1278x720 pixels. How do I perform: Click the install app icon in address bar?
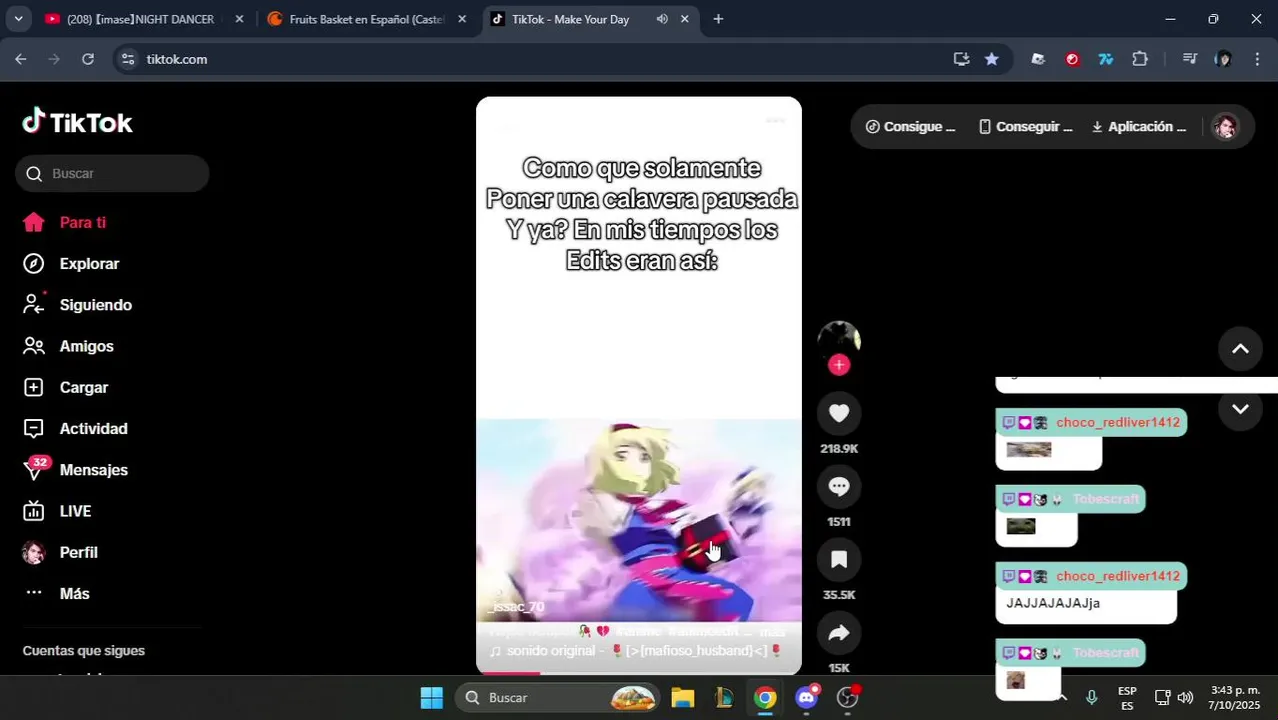tap(961, 59)
